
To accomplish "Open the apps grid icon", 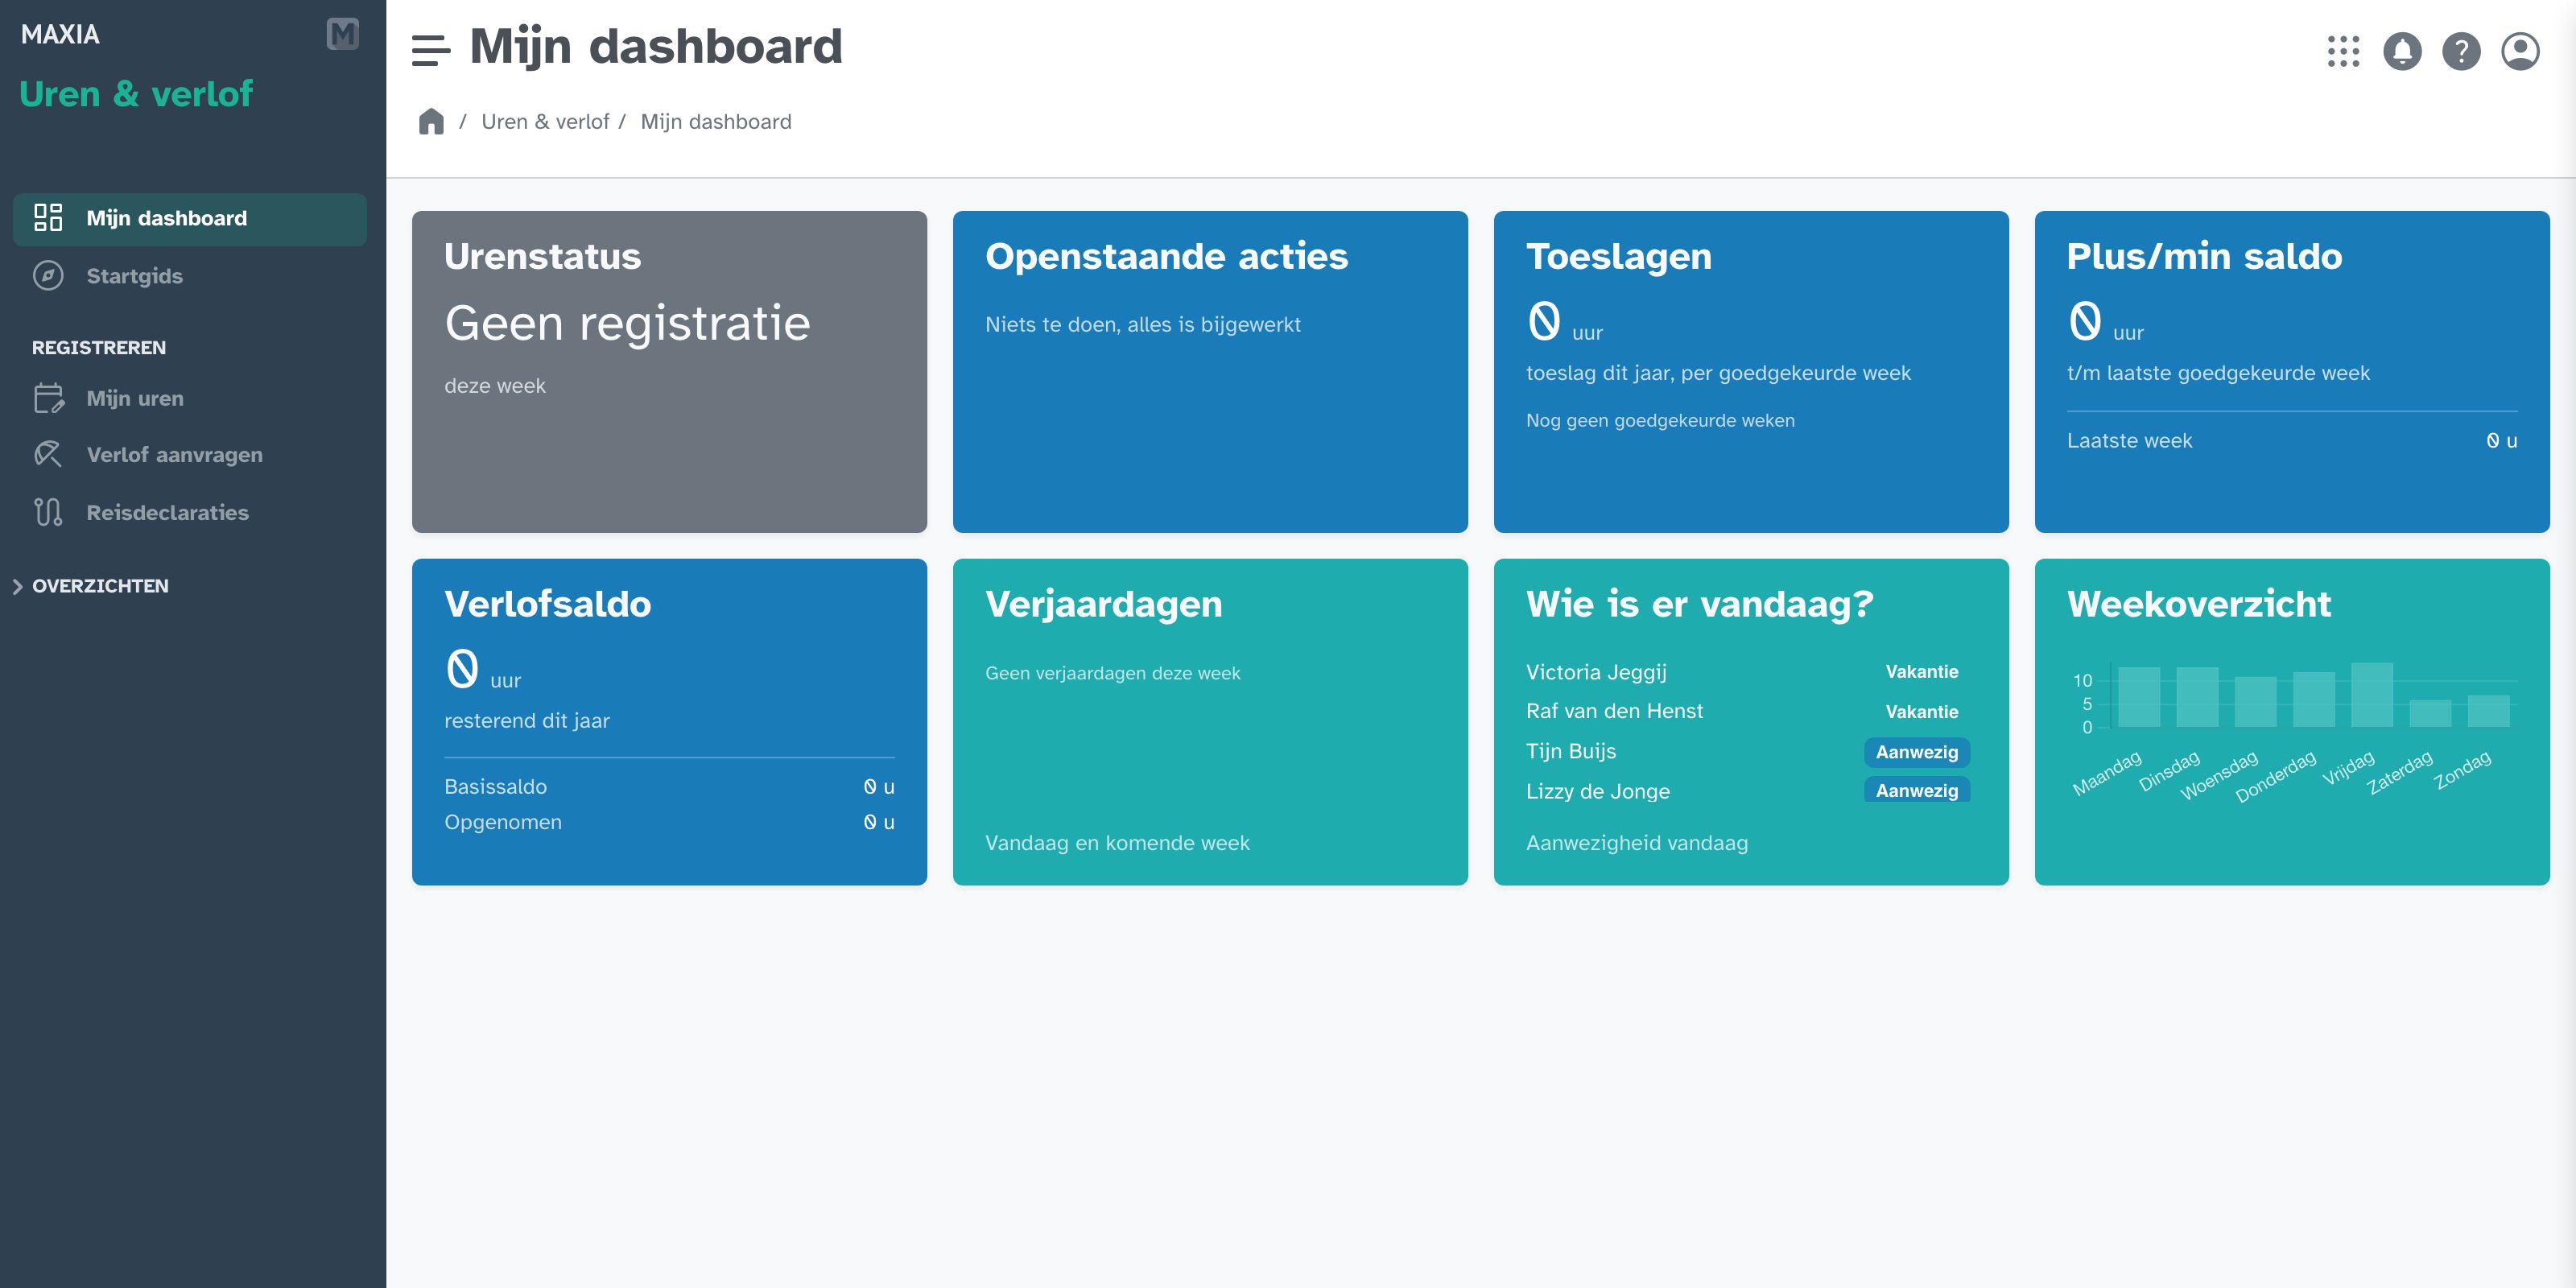I will pos(2343,51).
